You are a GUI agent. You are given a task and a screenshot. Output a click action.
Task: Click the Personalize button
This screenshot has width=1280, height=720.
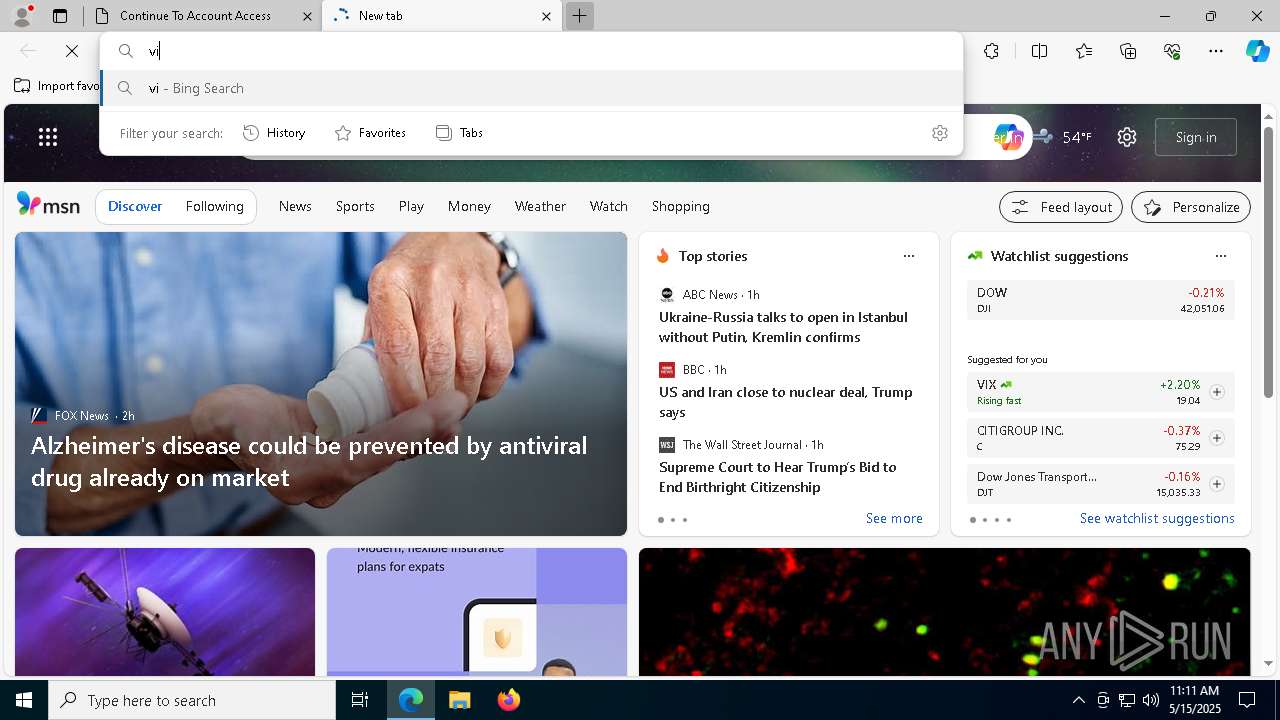(x=1191, y=207)
